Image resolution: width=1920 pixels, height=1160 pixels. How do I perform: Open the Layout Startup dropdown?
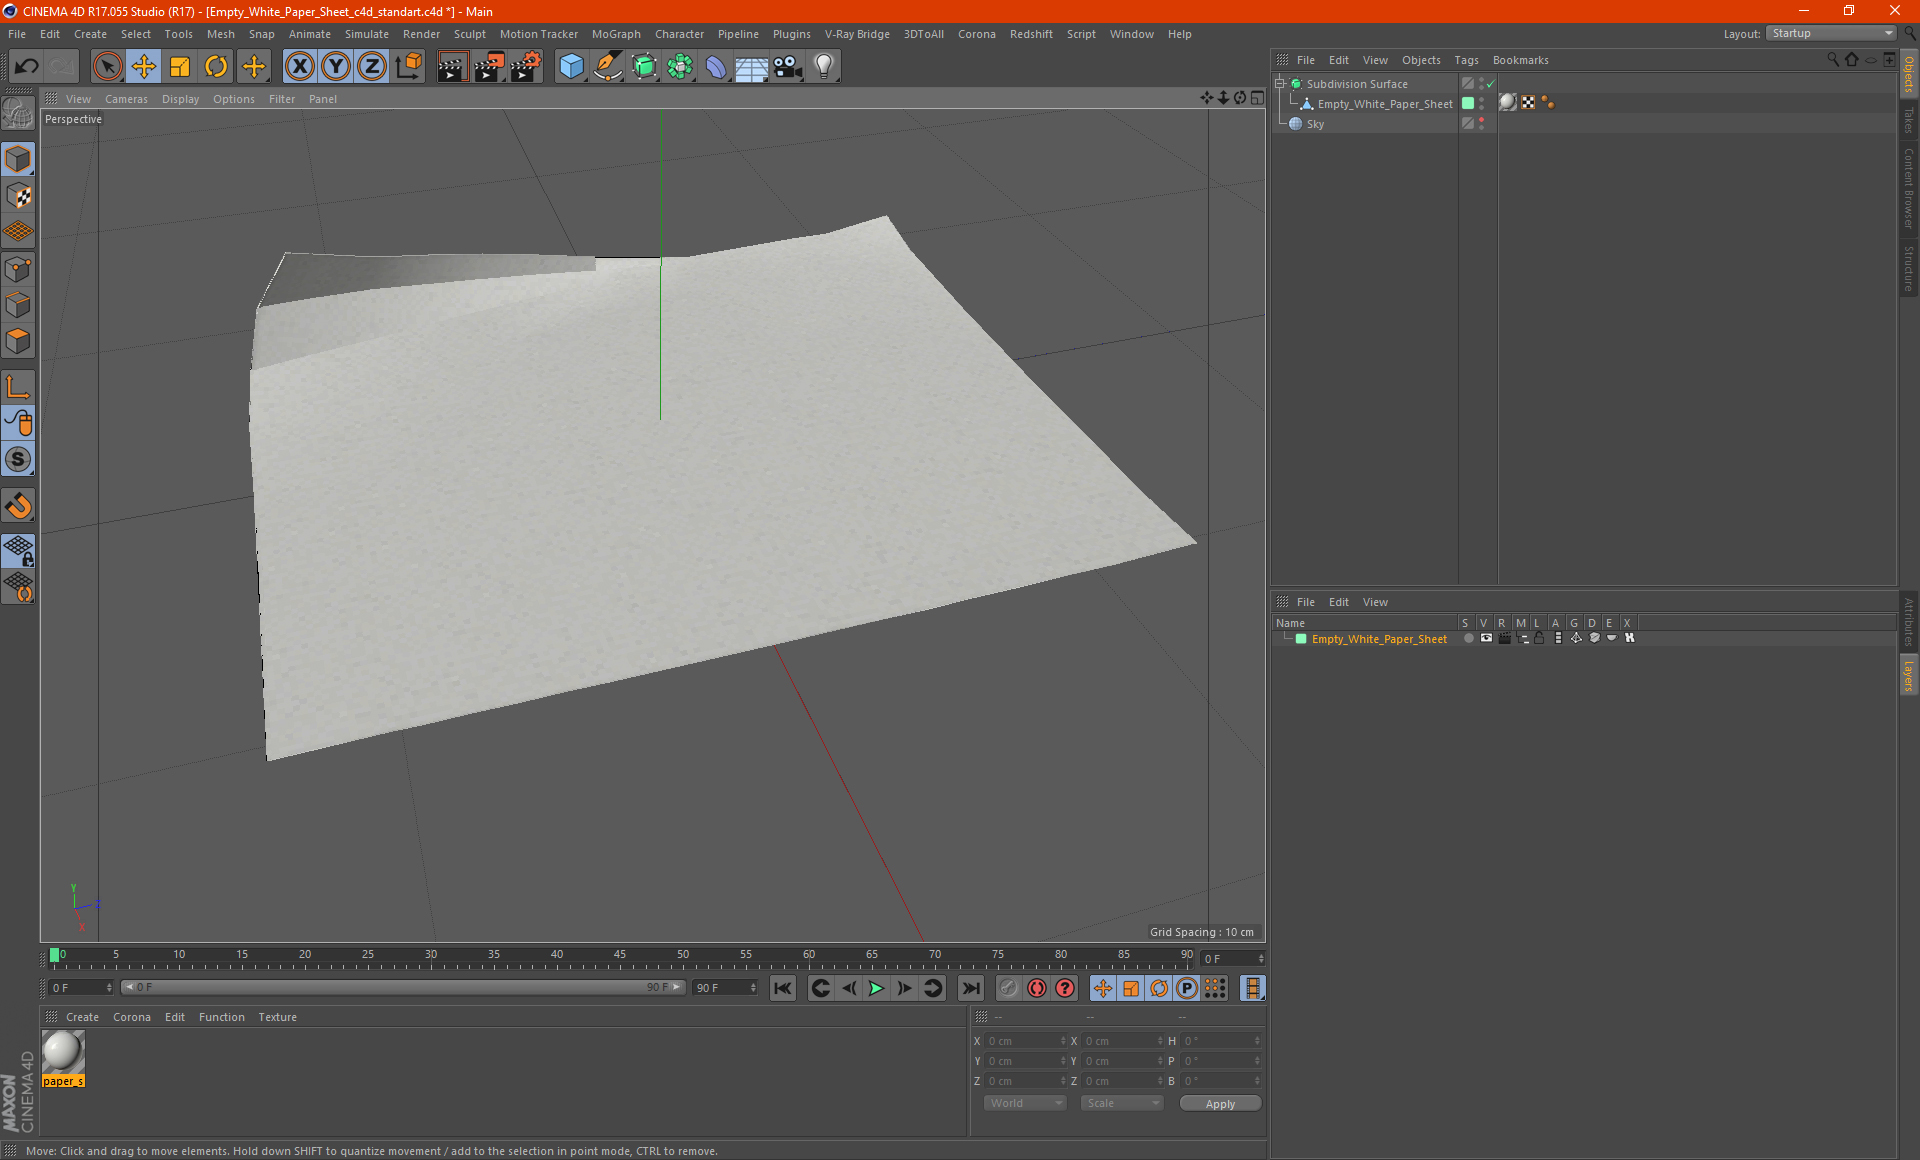1831,33
